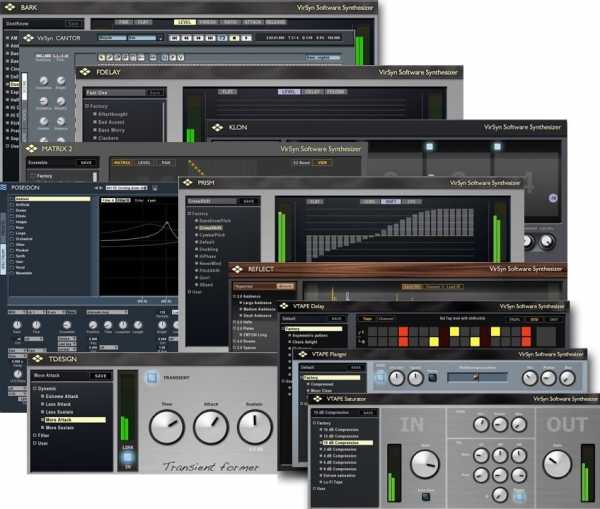The height and width of the screenshot is (509, 600).
Task: Toggle dark square switch below Saturator IN knob
Action: [426, 497]
